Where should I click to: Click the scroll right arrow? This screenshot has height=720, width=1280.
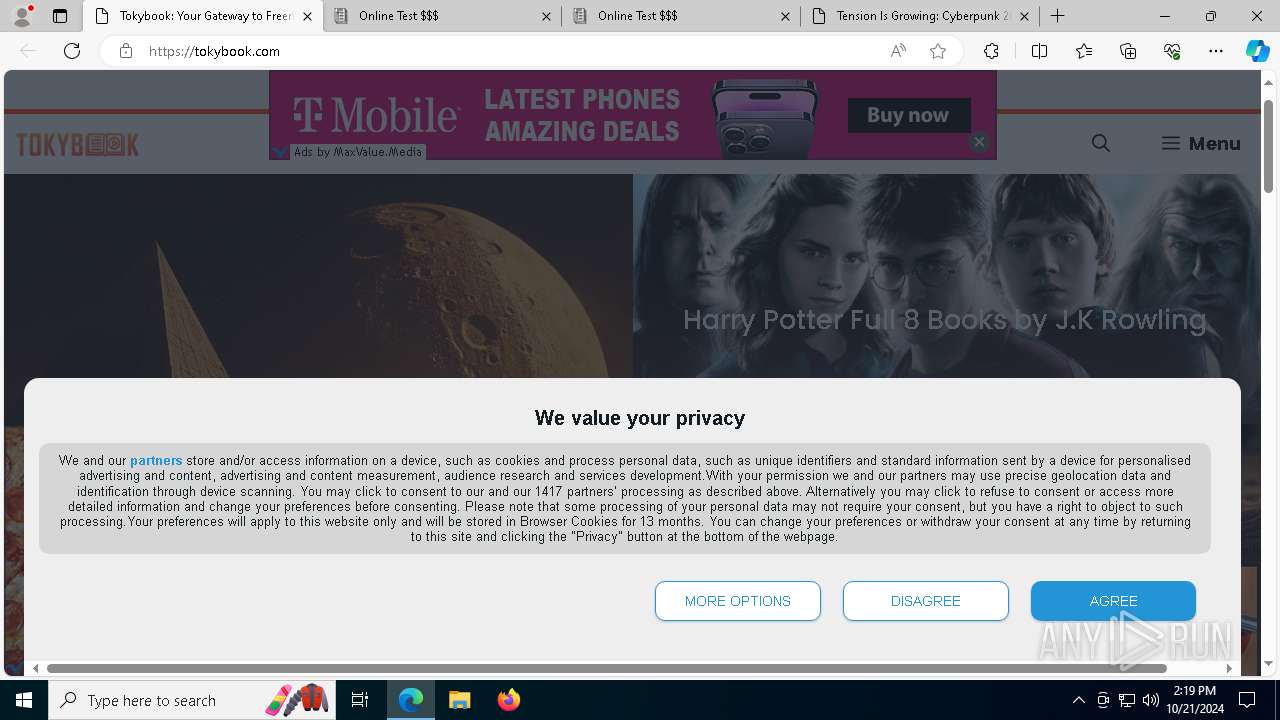(x=1229, y=668)
